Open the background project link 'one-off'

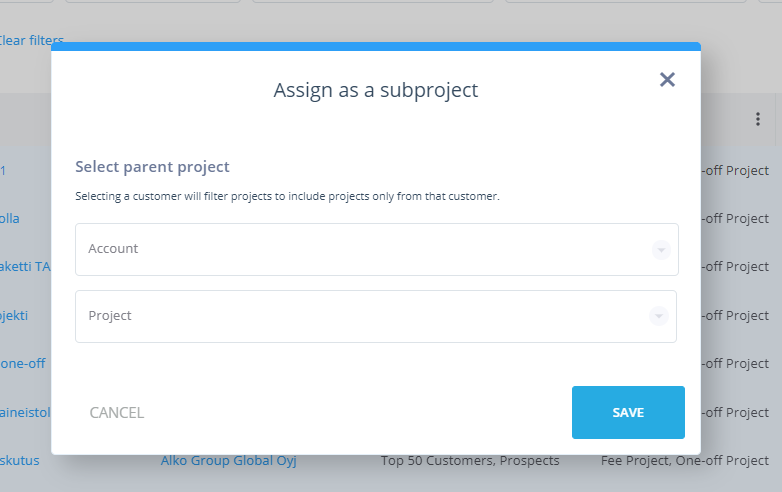23,363
